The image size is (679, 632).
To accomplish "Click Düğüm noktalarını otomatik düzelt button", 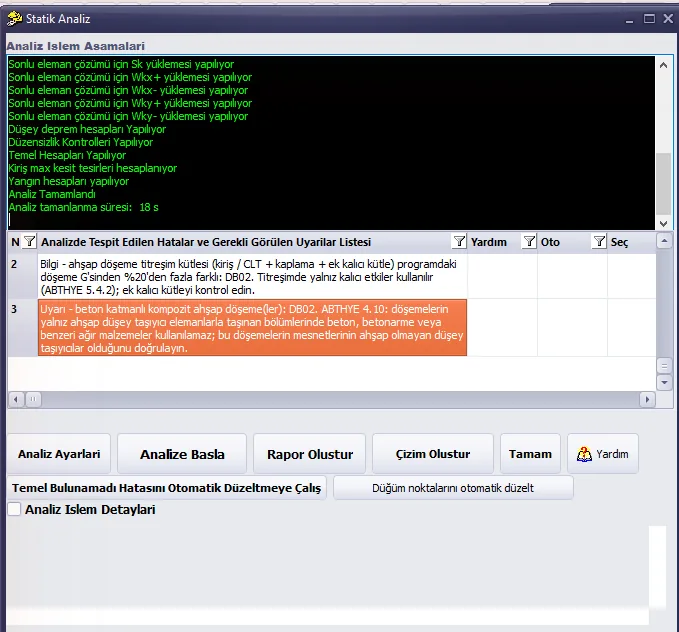I will point(453,488).
